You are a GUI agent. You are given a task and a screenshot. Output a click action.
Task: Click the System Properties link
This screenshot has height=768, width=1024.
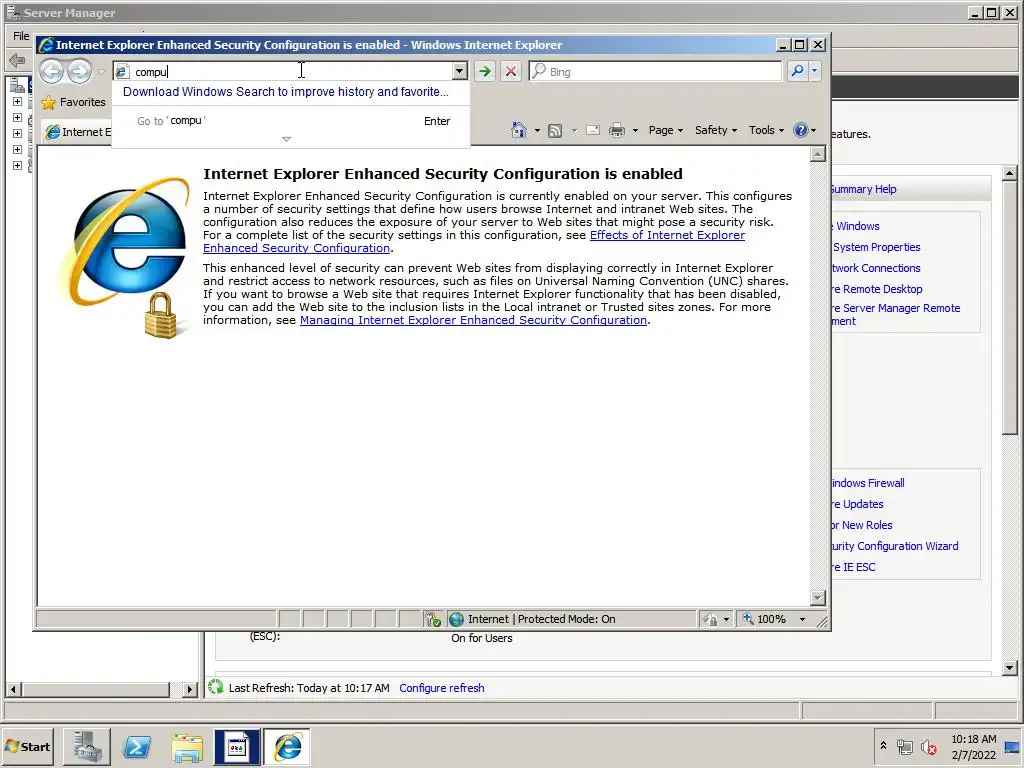pos(876,247)
